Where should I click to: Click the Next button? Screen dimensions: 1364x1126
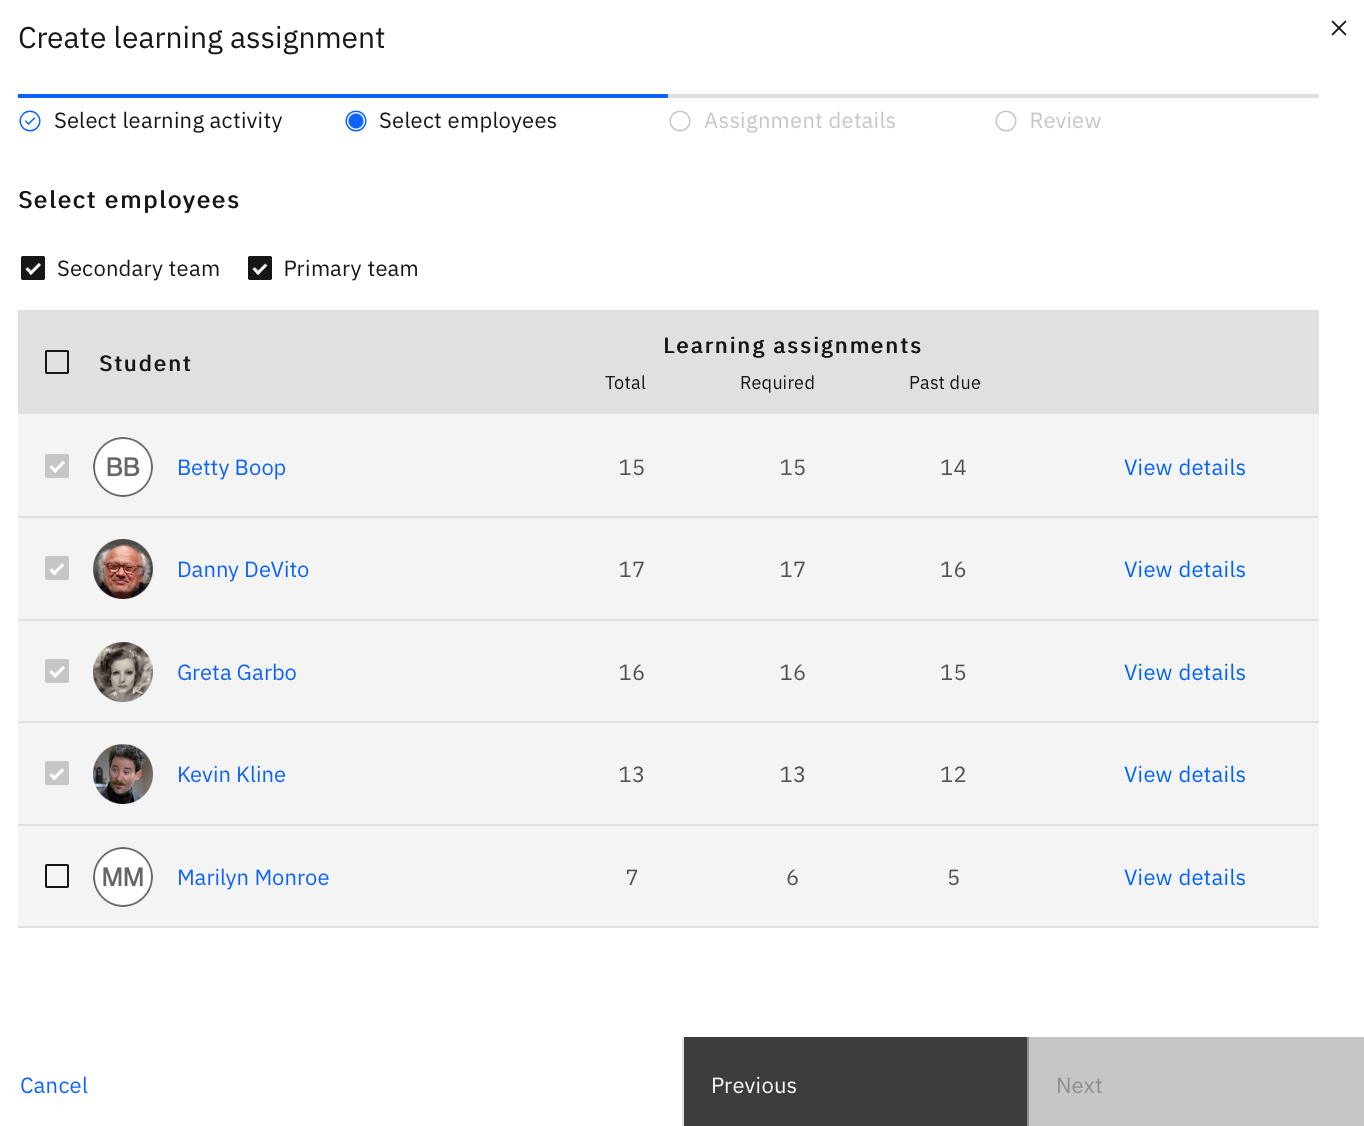pyautogui.click(x=1196, y=1082)
